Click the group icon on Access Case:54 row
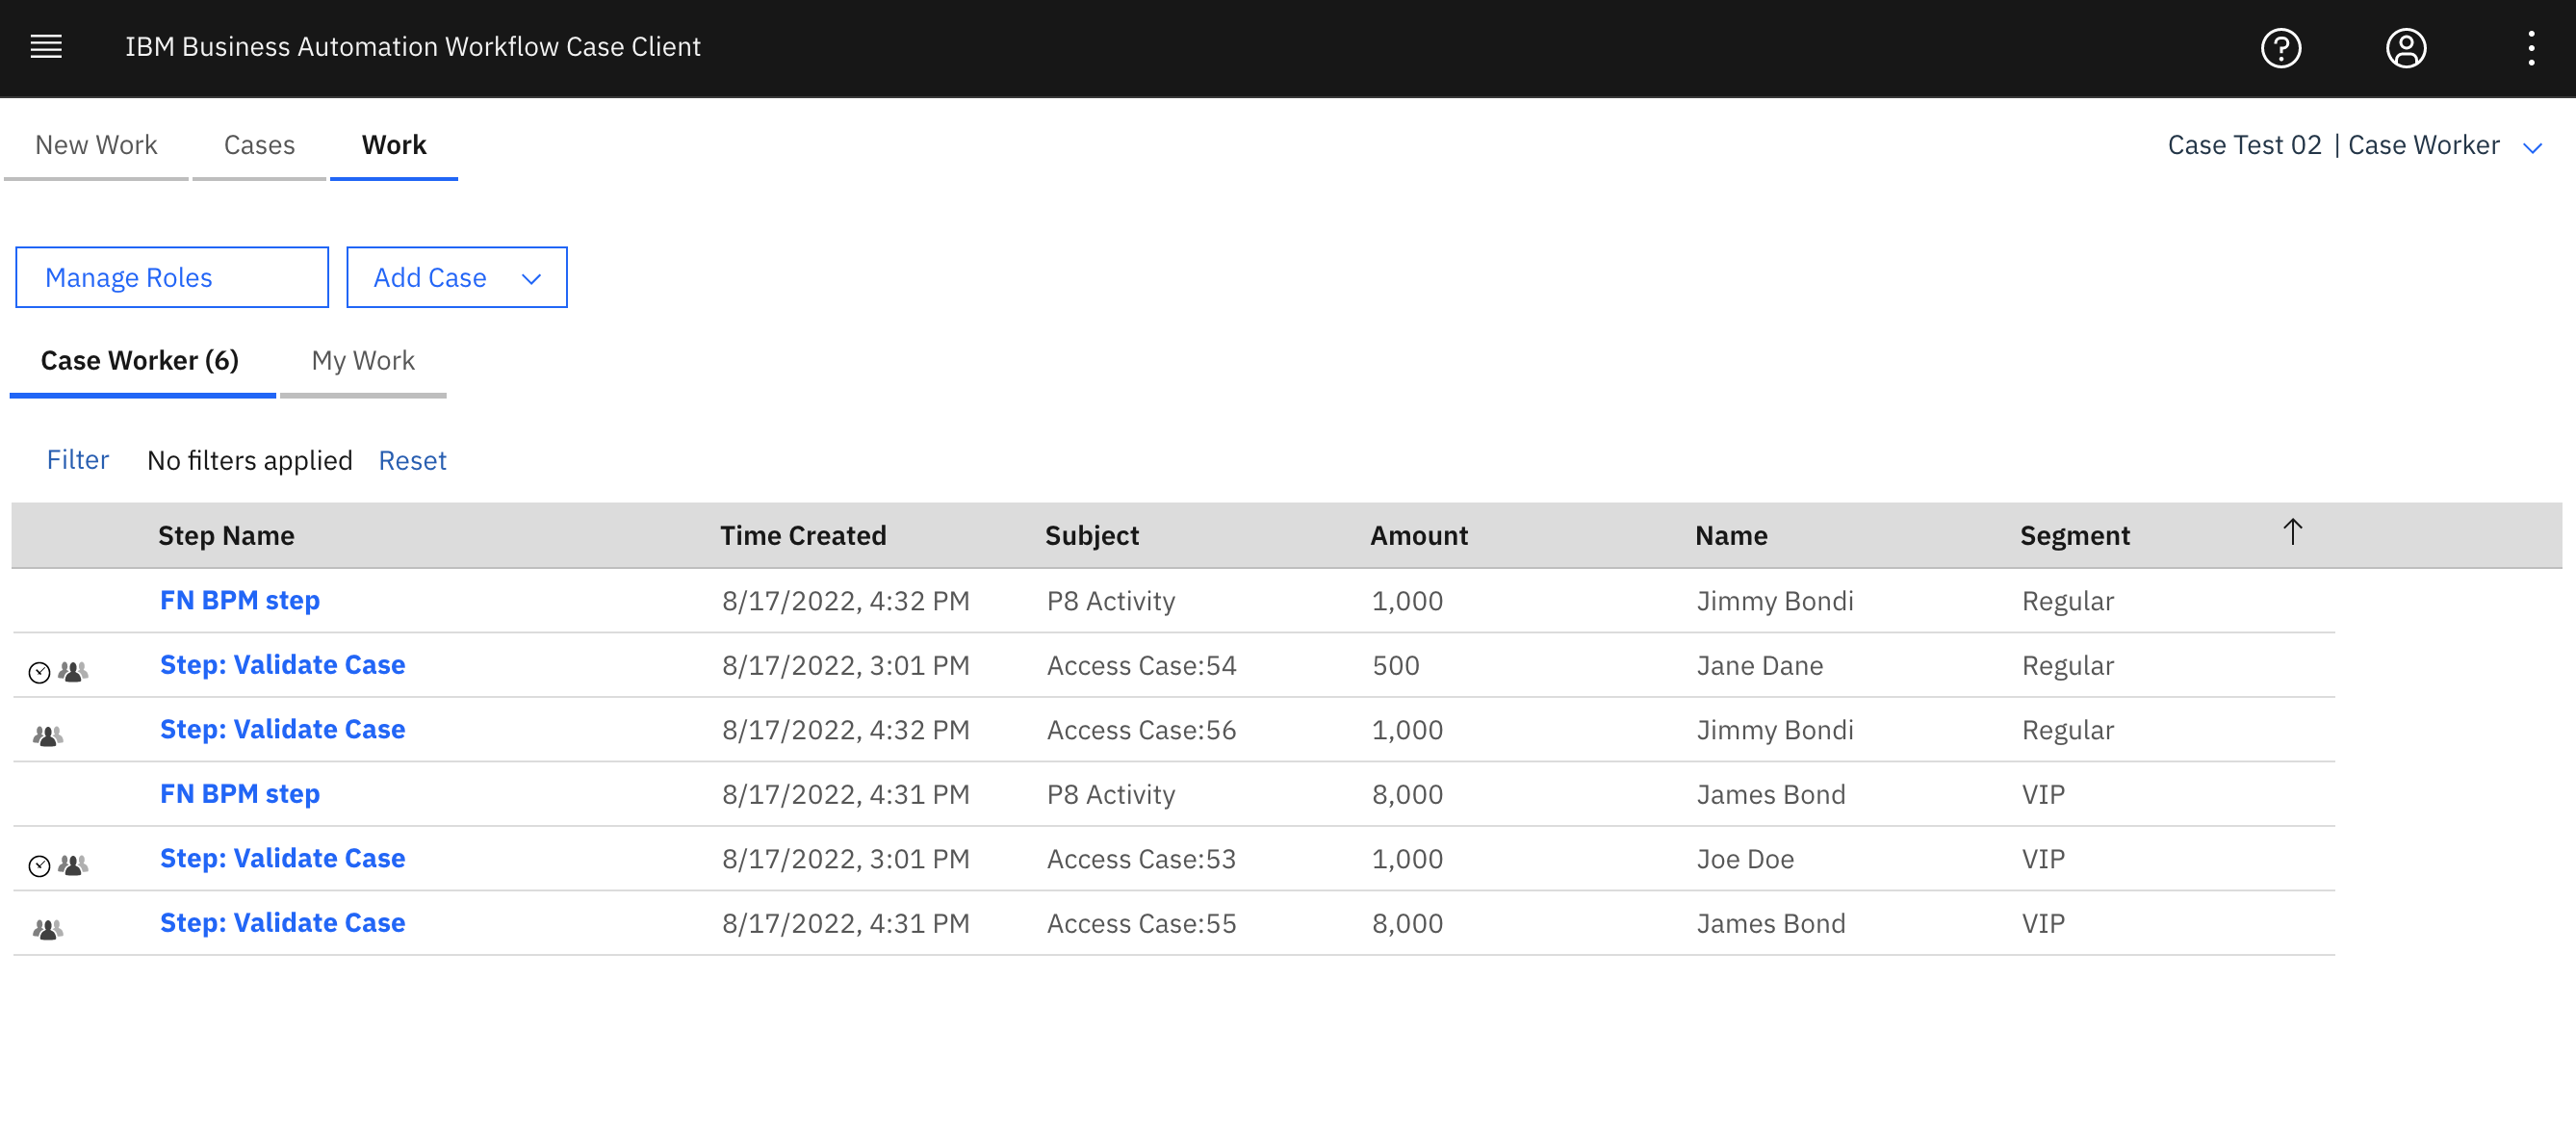The height and width of the screenshot is (1134, 2576). coord(73,672)
